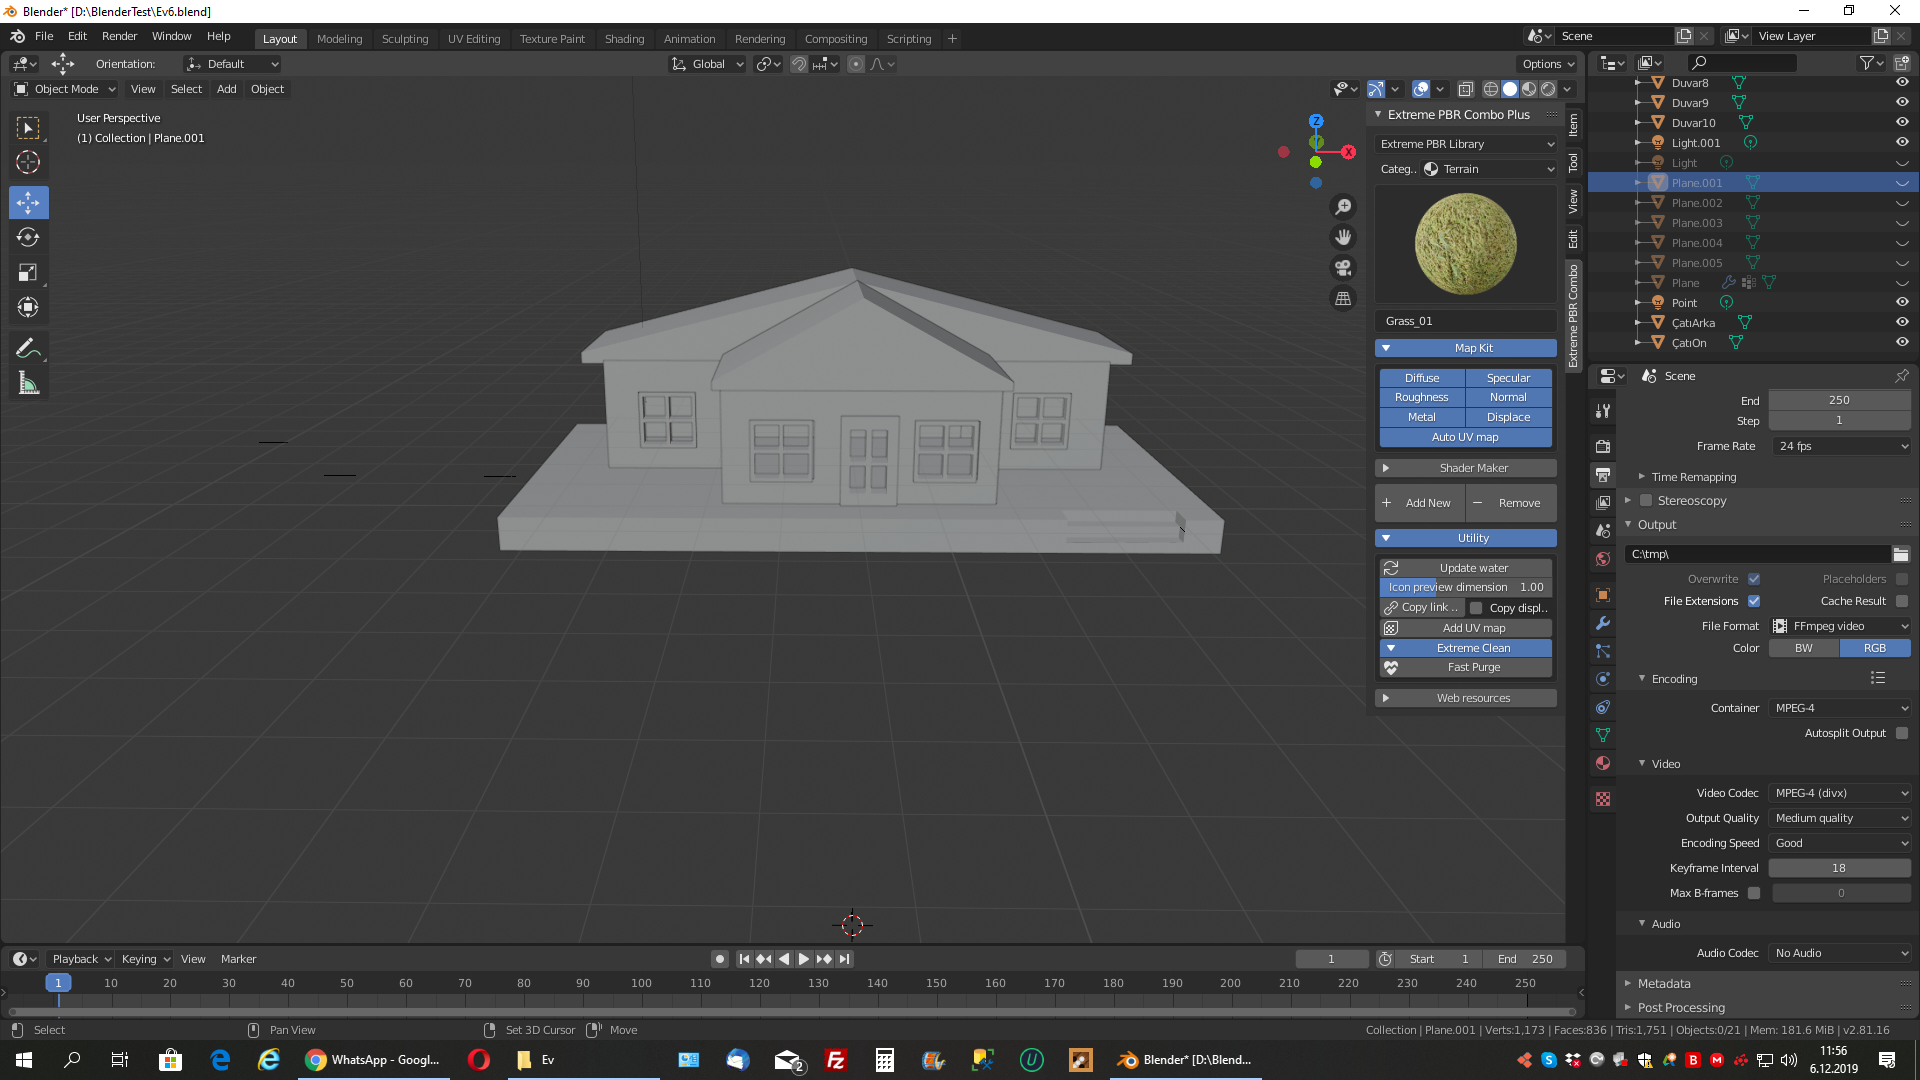This screenshot has height=1080, width=1920.
Task: Open the viewport Add menu
Action: [227, 89]
